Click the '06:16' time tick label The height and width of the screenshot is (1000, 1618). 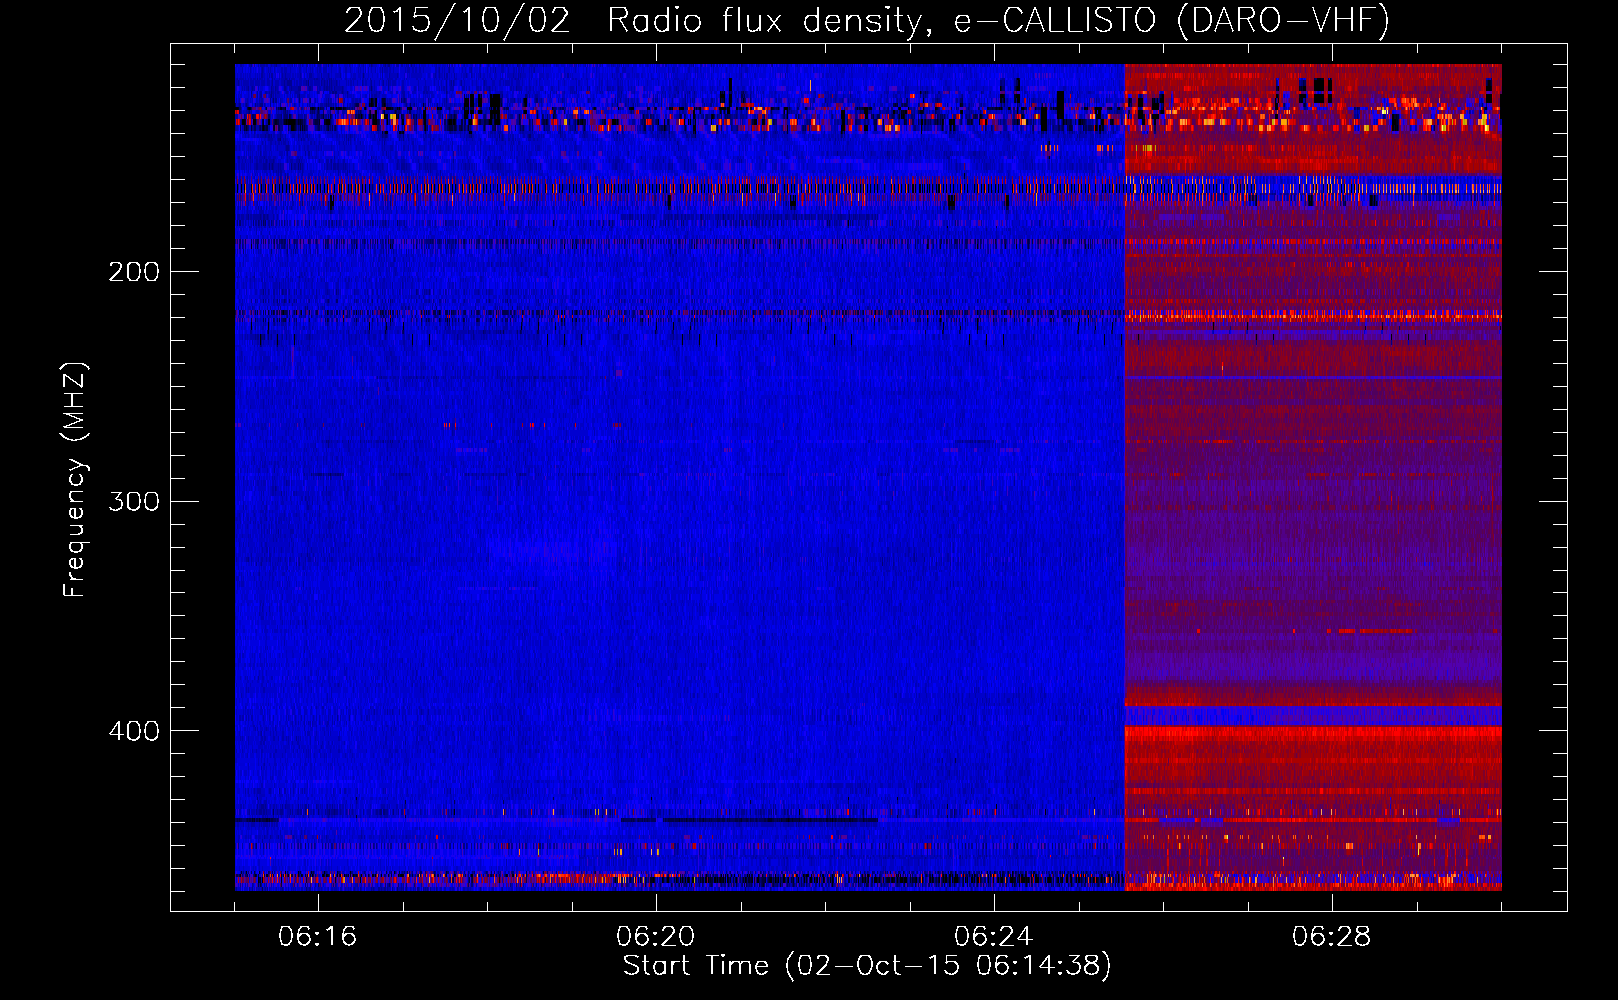coord(317,936)
